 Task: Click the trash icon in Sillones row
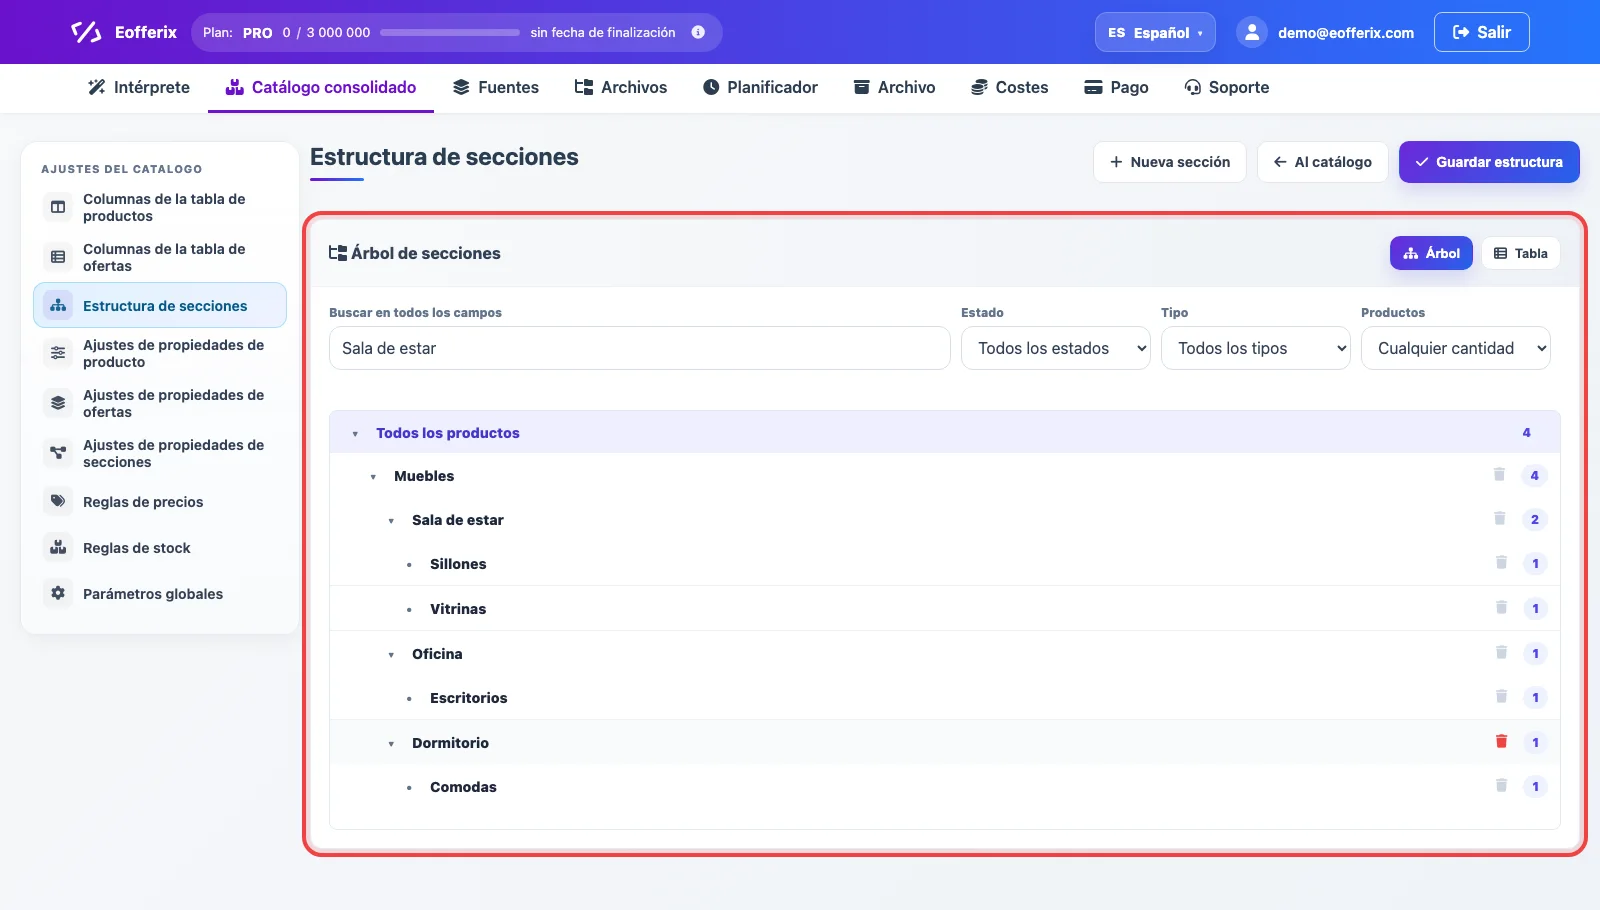(x=1501, y=563)
